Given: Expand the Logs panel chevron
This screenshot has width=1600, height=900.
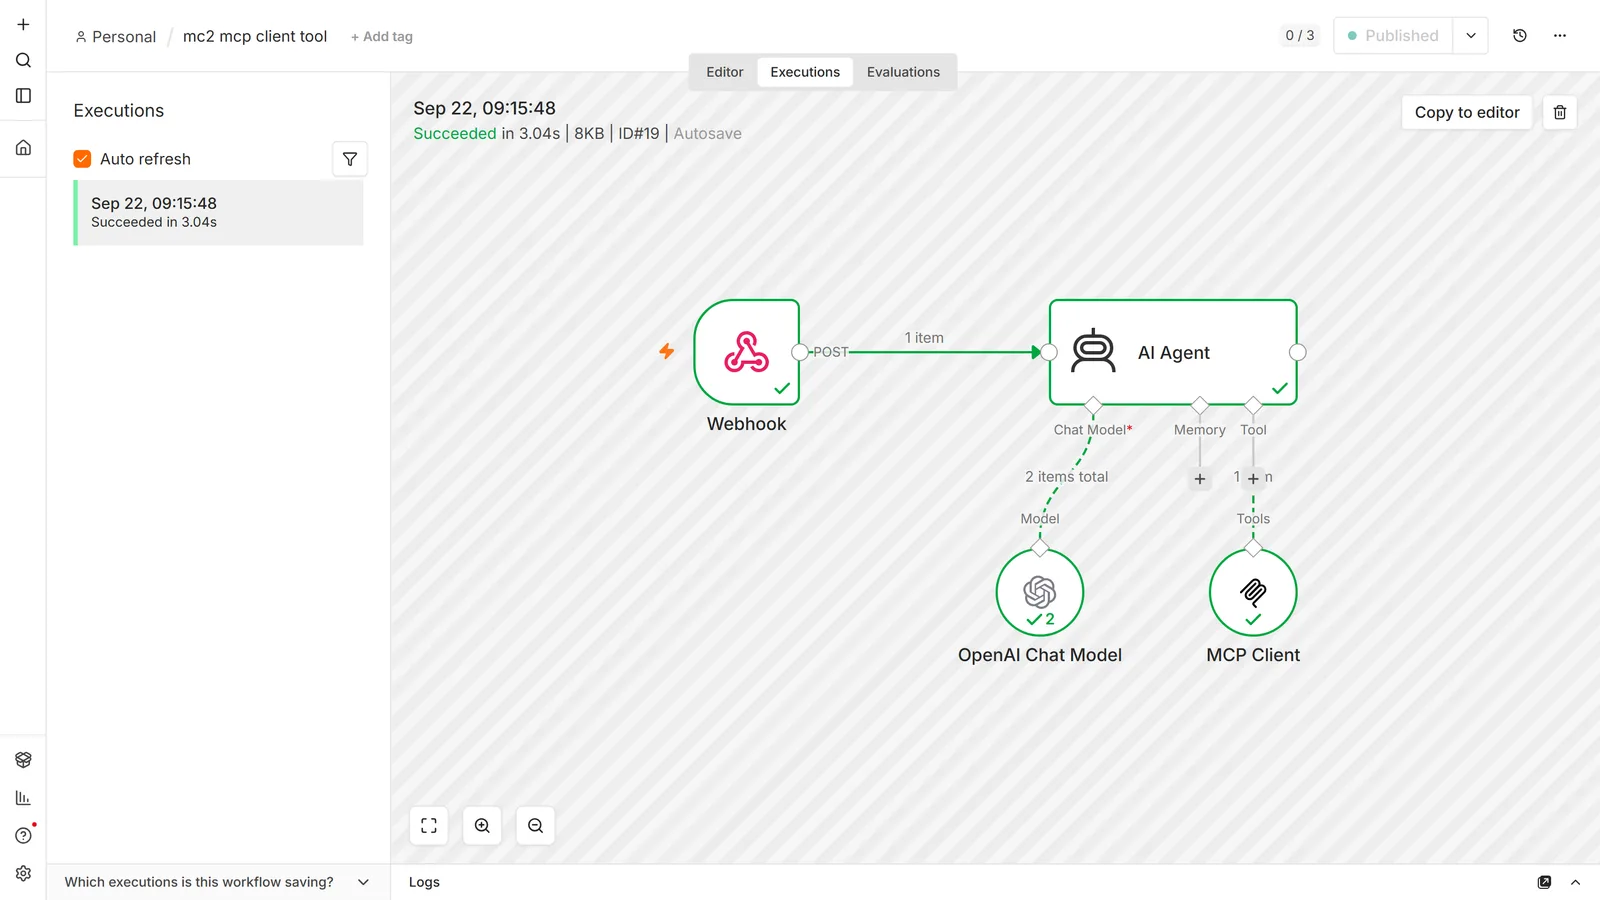Looking at the screenshot, I should 1575,882.
